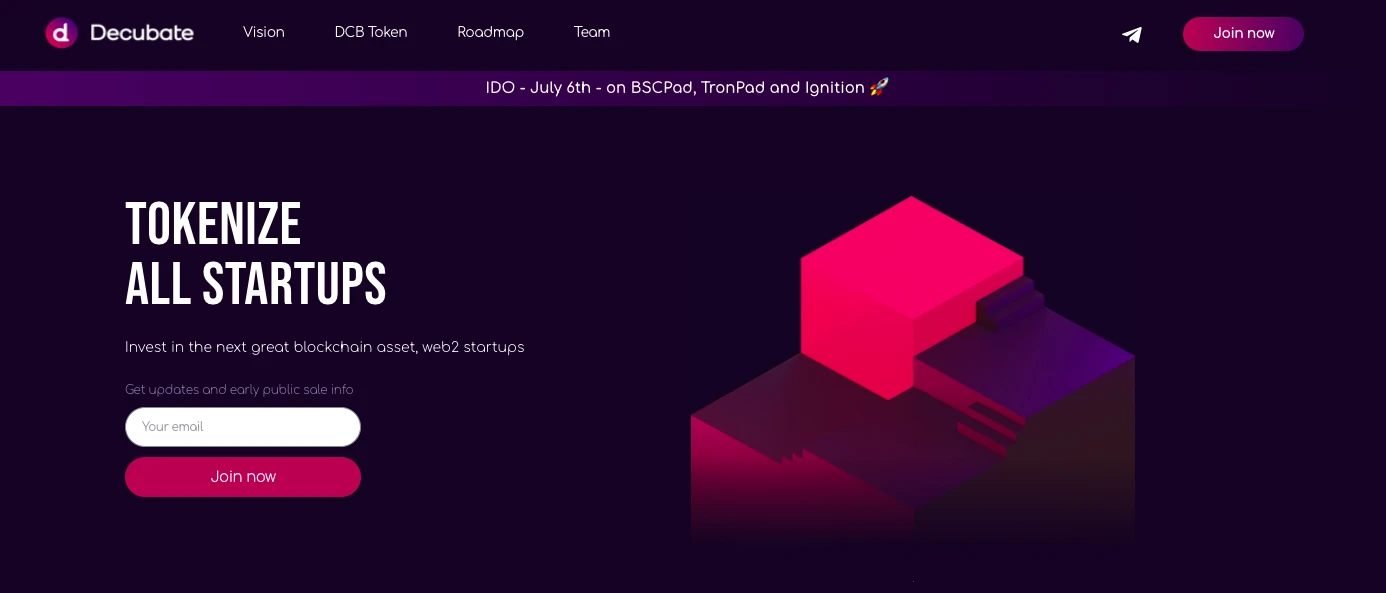Open the Vision menu item

point(264,32)
